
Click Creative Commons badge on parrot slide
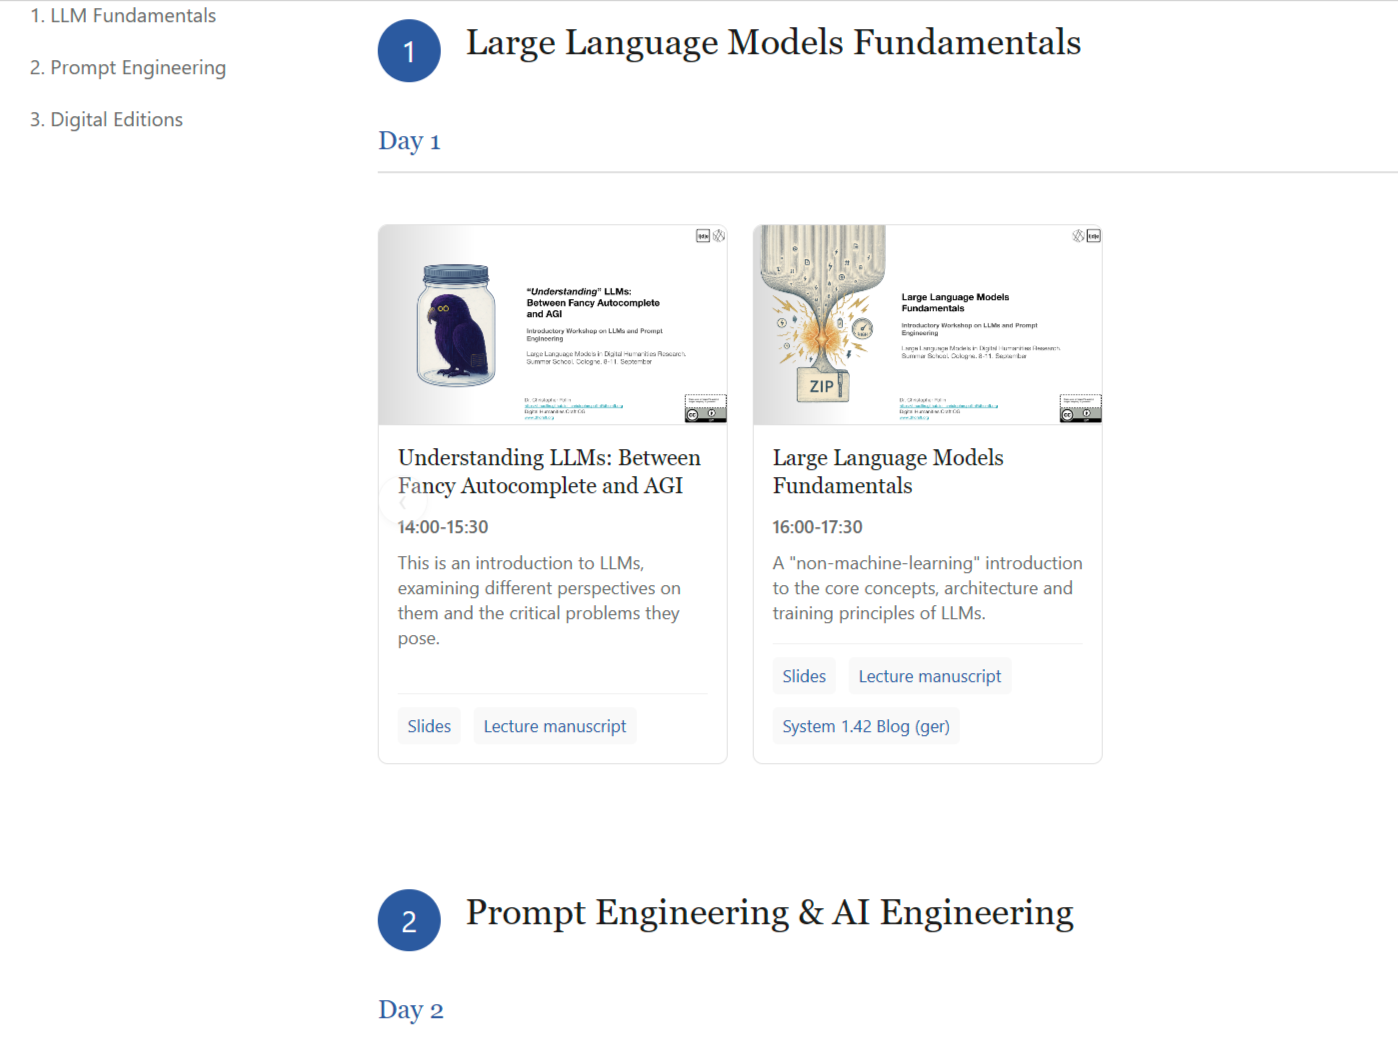pos(705,409)
